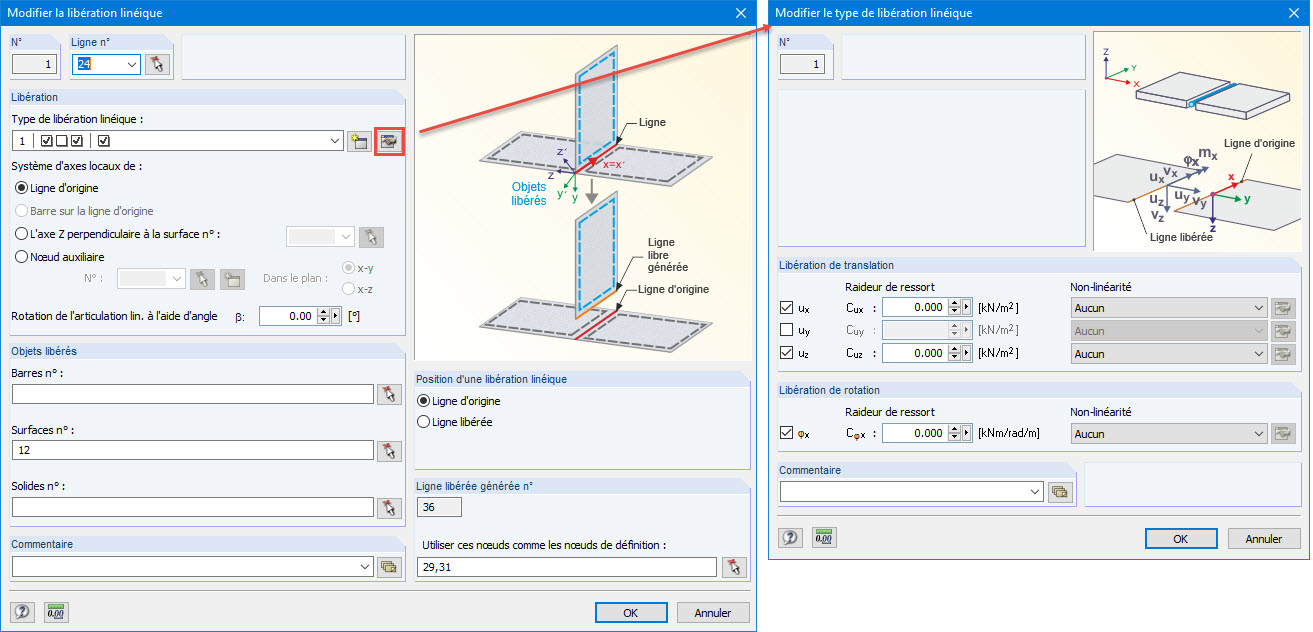The height and width of the screenshot is (632, 1313).
Task: Toggle uz translation release checkbox
Action: 787,354
